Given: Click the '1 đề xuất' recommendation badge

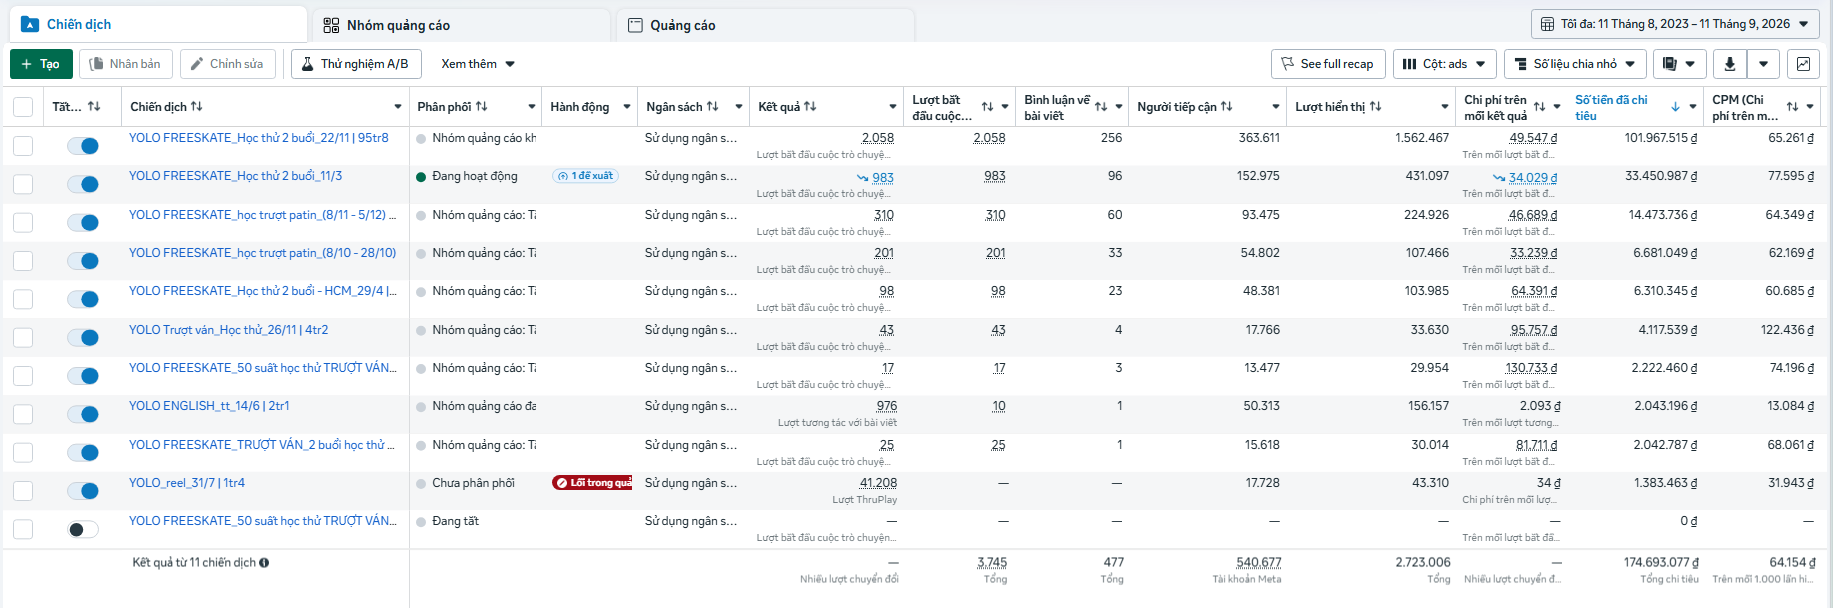Looking at the screenshot, I should (586, 176).
